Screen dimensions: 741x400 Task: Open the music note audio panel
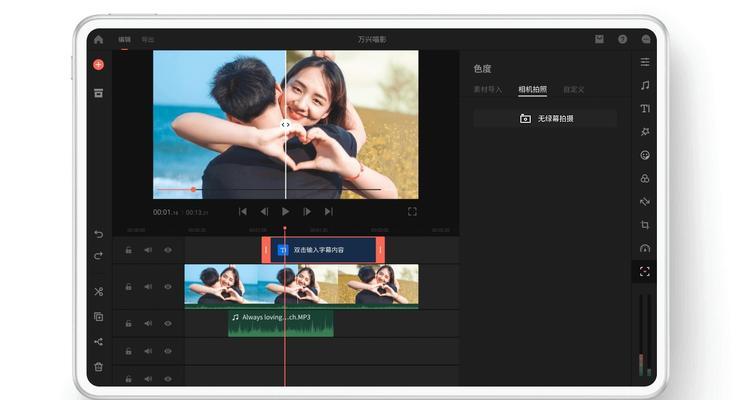[x=645, y=85]
